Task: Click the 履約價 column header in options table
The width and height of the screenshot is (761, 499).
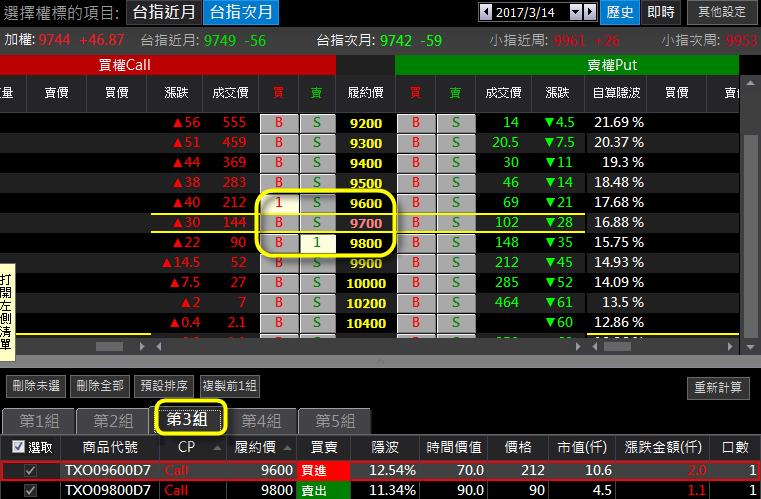Action: click(365, 92)
